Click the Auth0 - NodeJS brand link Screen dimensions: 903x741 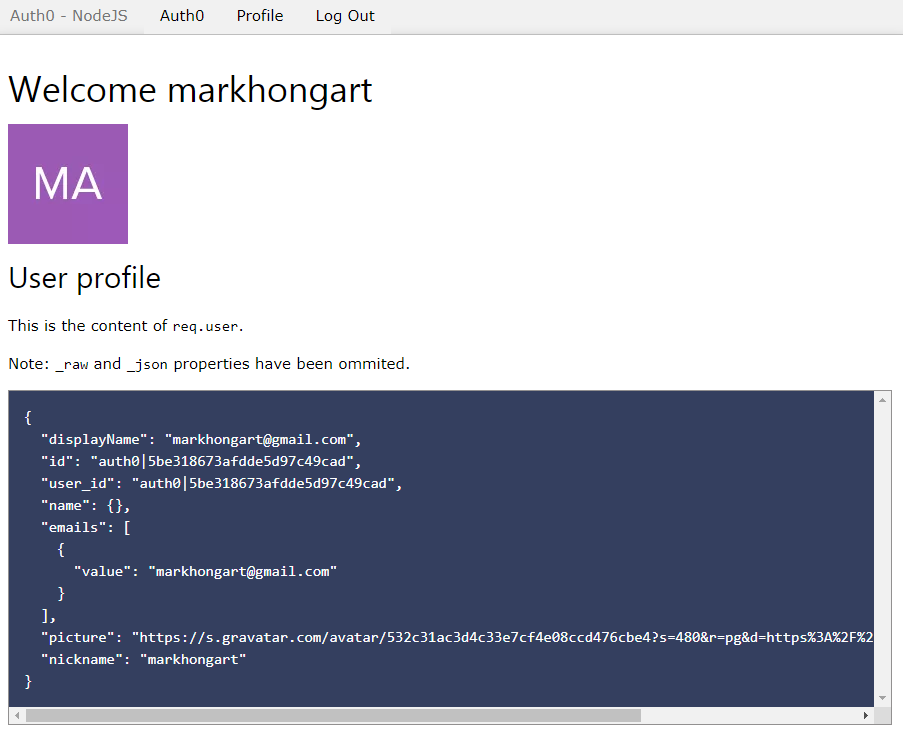[x=69, y=16]
